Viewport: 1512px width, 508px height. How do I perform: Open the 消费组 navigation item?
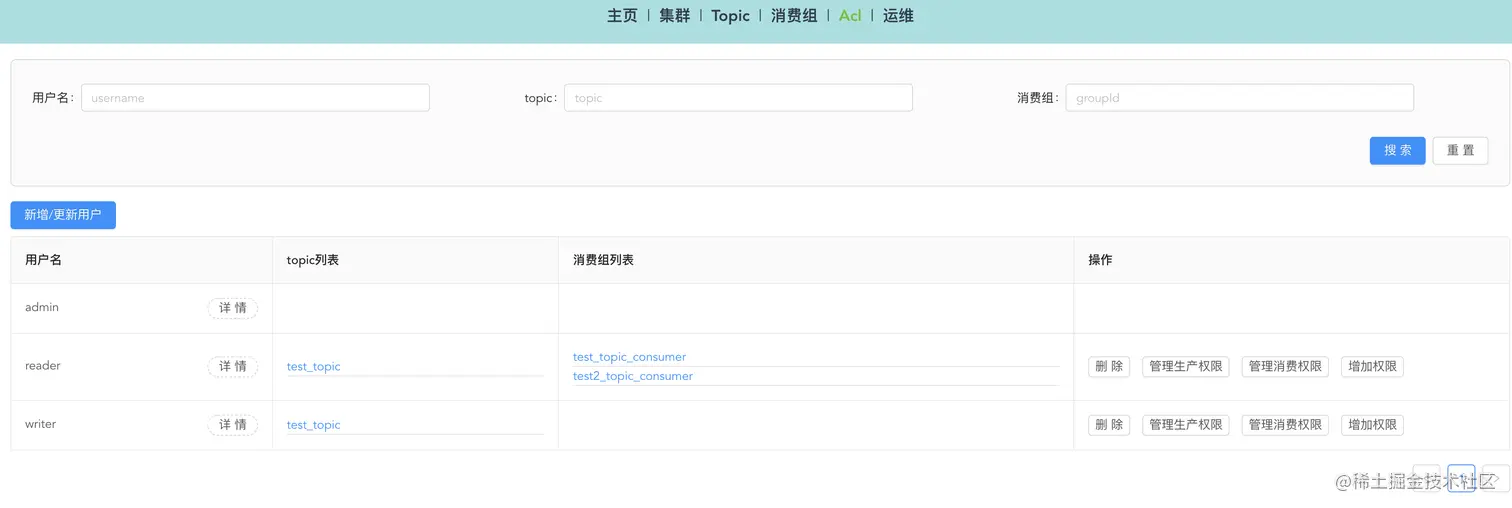click(x=794, y=16)
